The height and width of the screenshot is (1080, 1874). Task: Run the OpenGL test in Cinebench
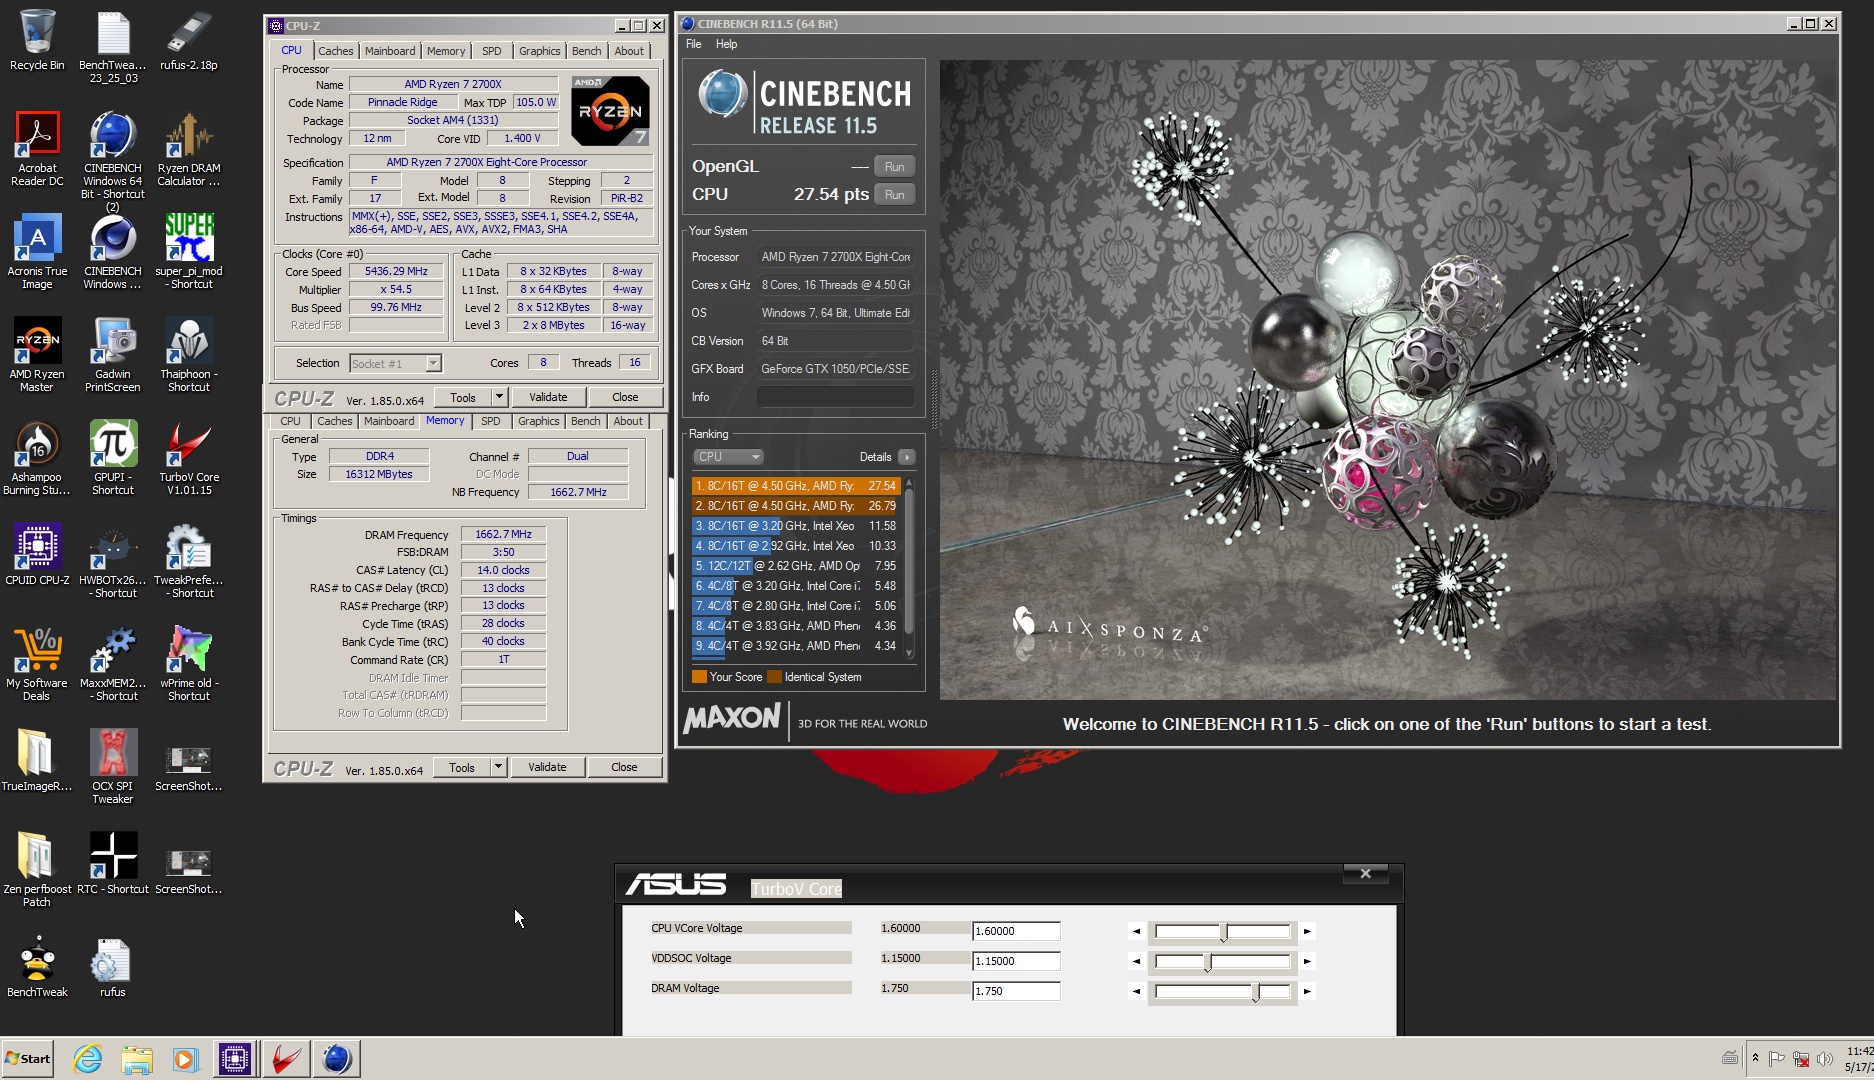click(x=895, y=167)
